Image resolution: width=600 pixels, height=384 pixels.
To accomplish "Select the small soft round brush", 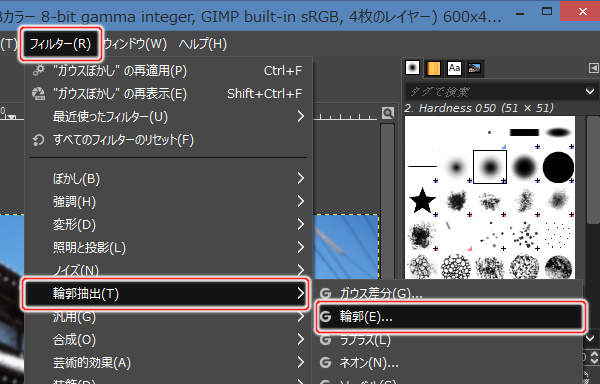I will [x=456, y=167].
